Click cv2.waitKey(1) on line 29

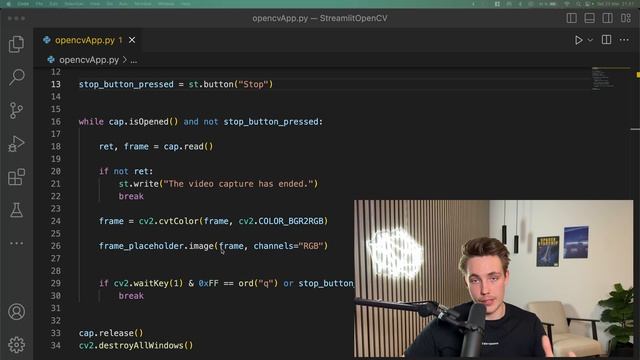149,283
